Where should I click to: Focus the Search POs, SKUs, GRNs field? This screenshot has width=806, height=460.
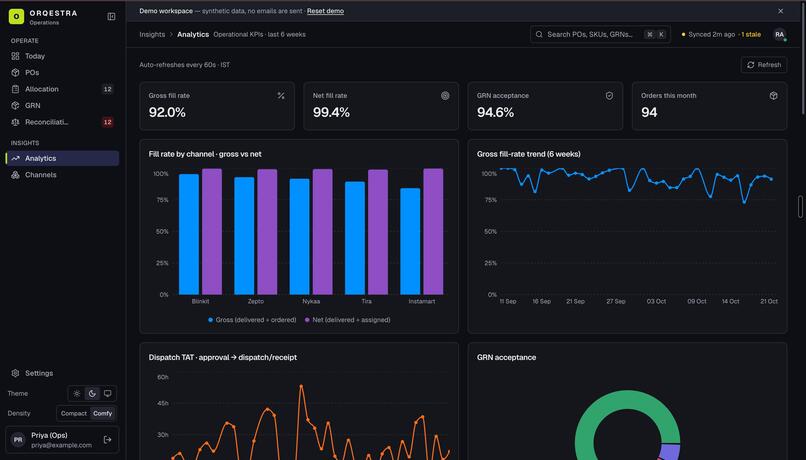click(x=600, y=34)
